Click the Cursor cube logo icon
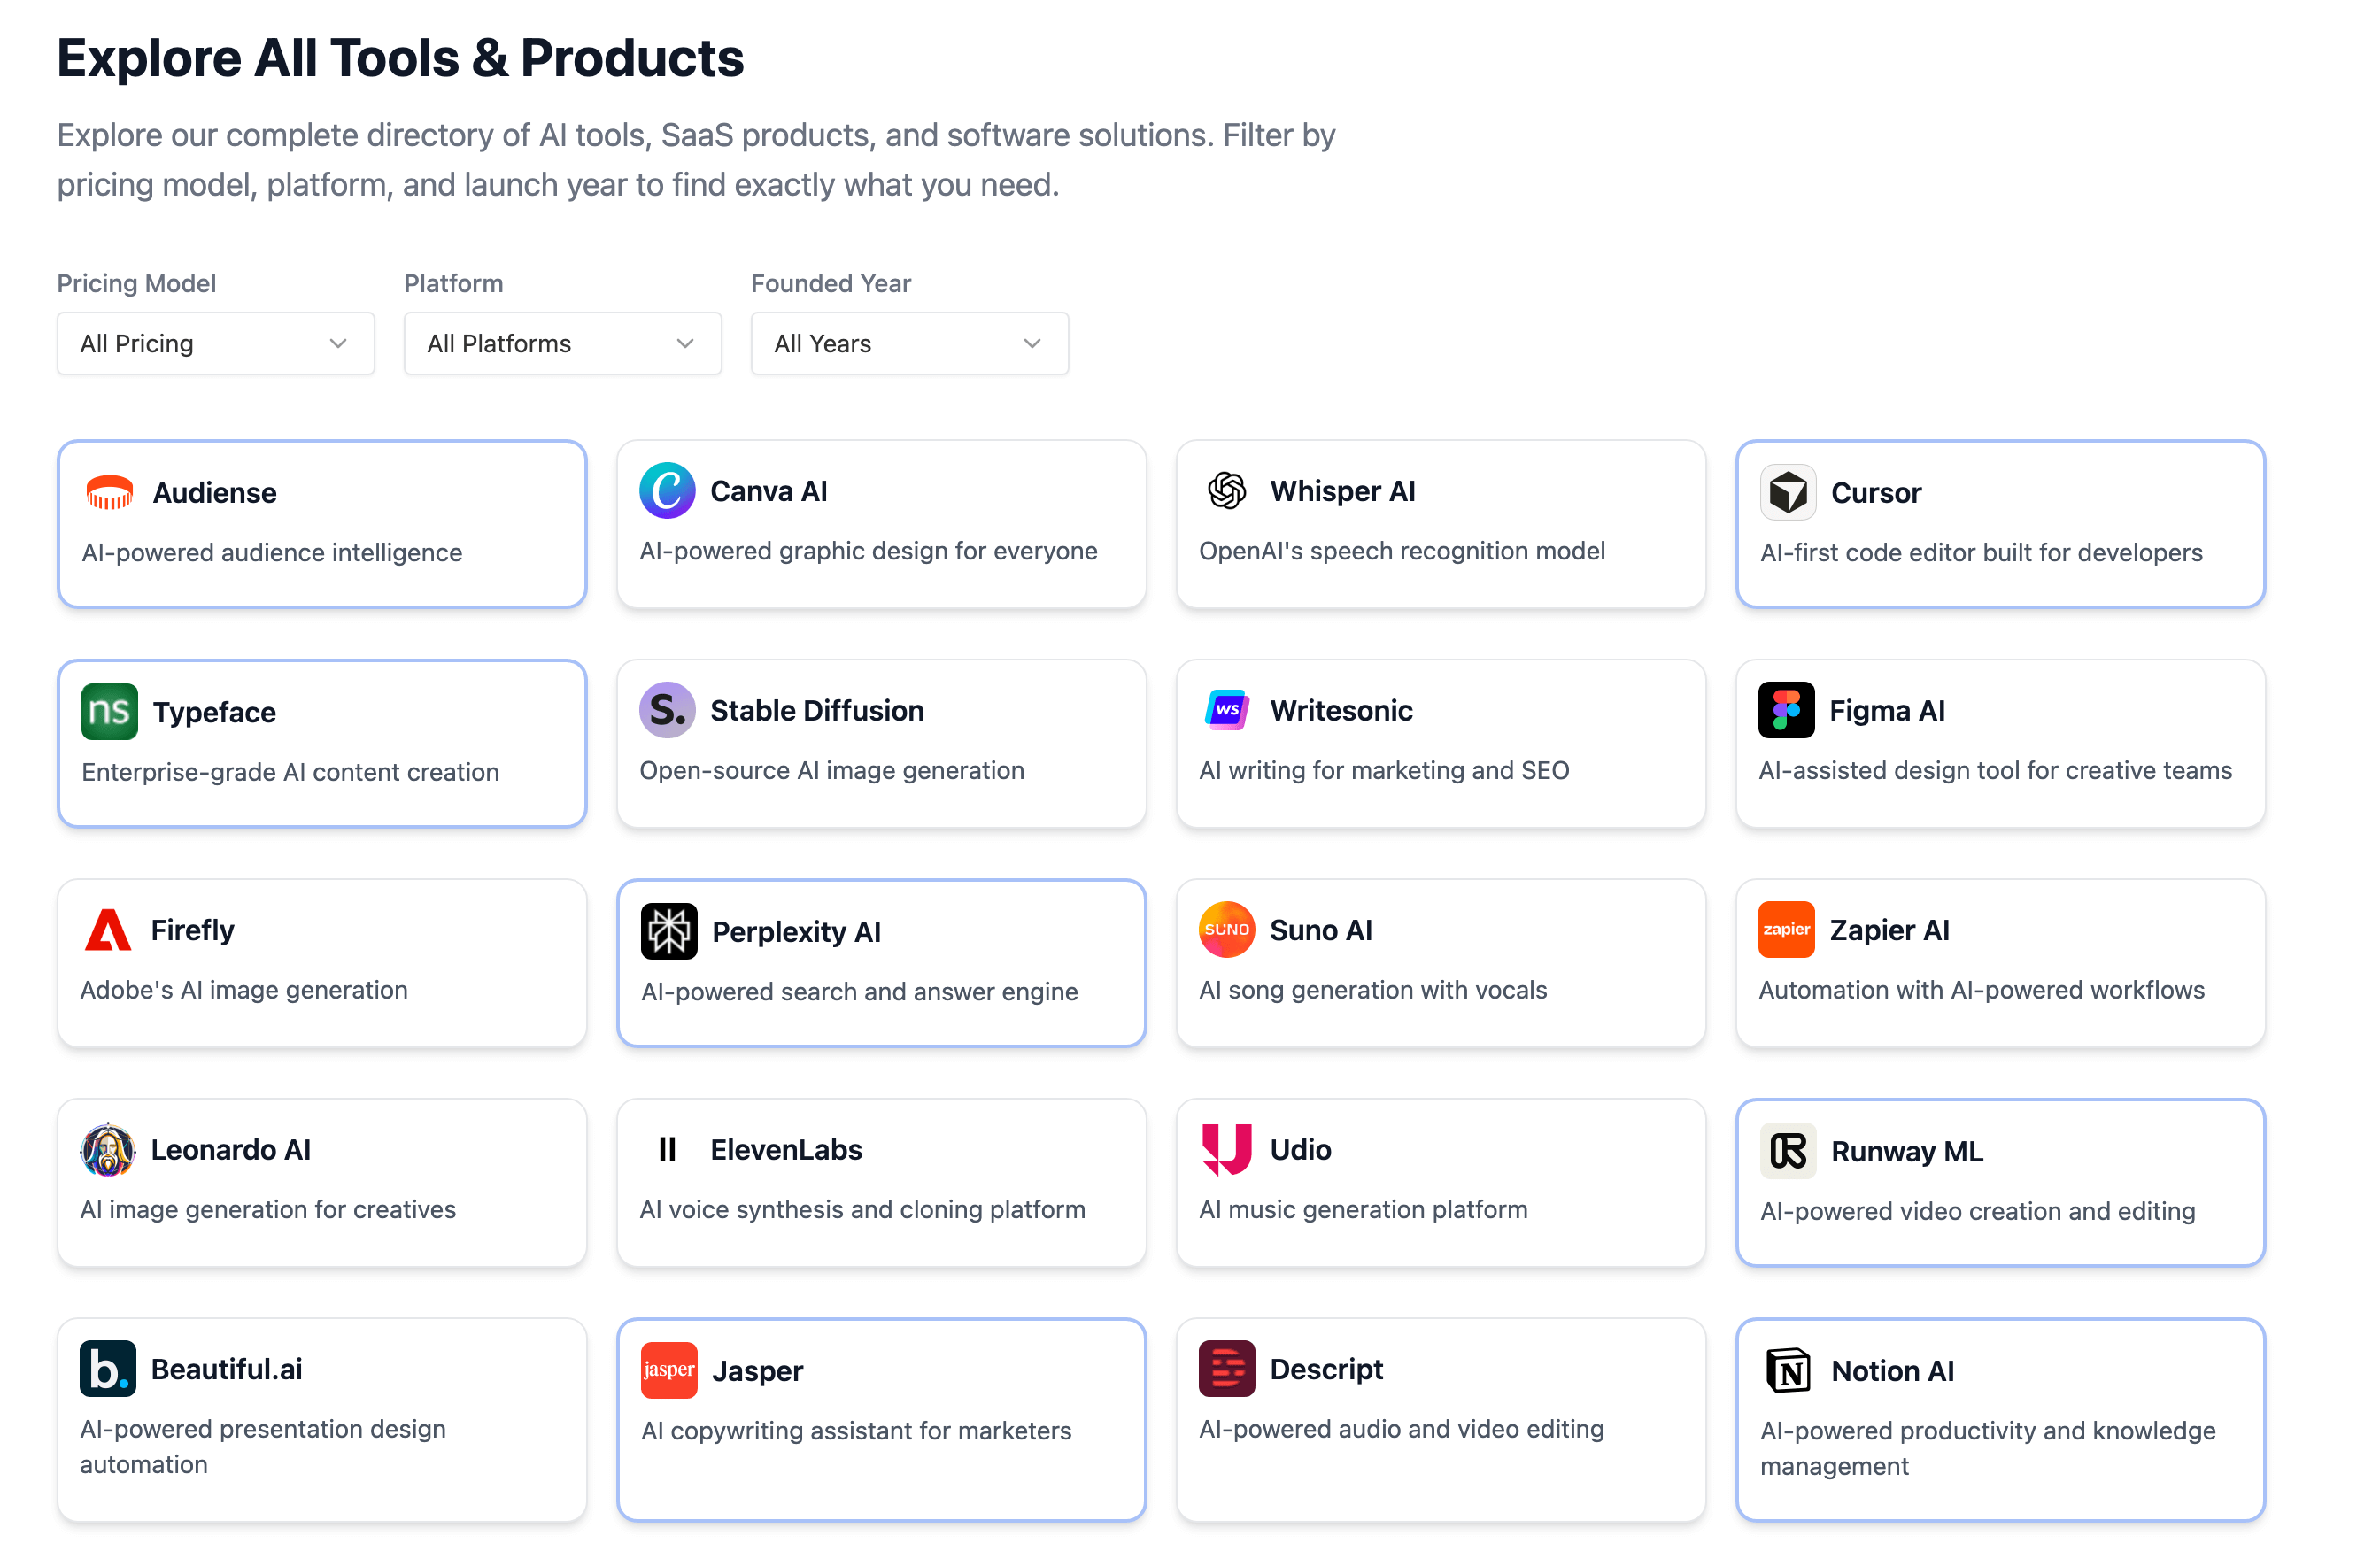 (x=1787, y=492)
